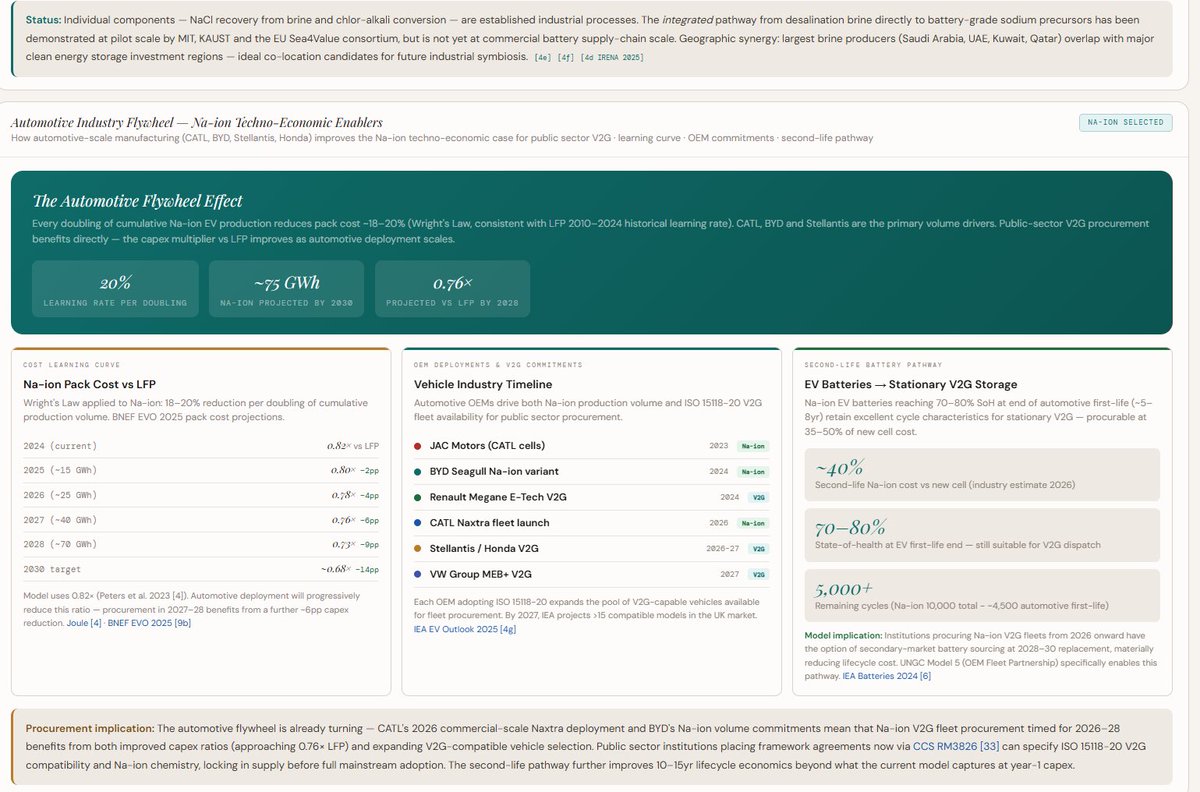Click the Procurement implication: label
The width and height of the screenshot is (1200, 792).
pyautogui.click(x=90, y=728)
